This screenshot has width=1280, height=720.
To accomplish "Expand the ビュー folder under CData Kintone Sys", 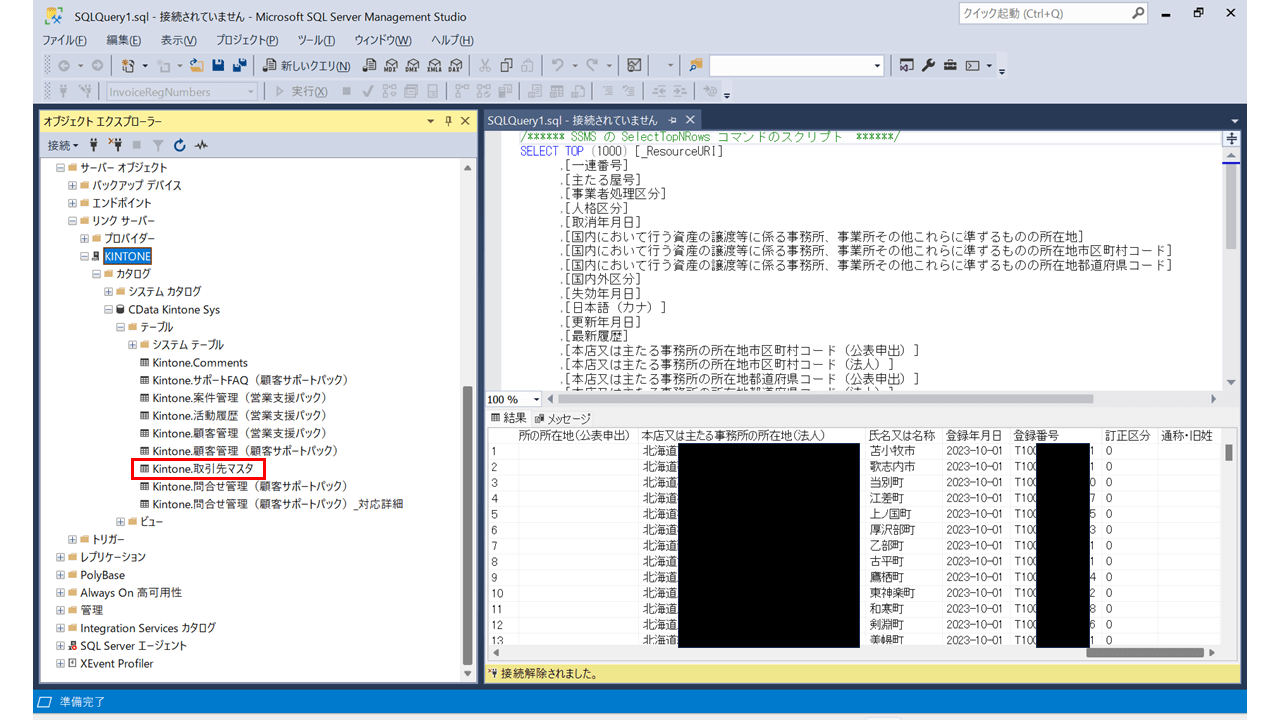I will (121, 522).
